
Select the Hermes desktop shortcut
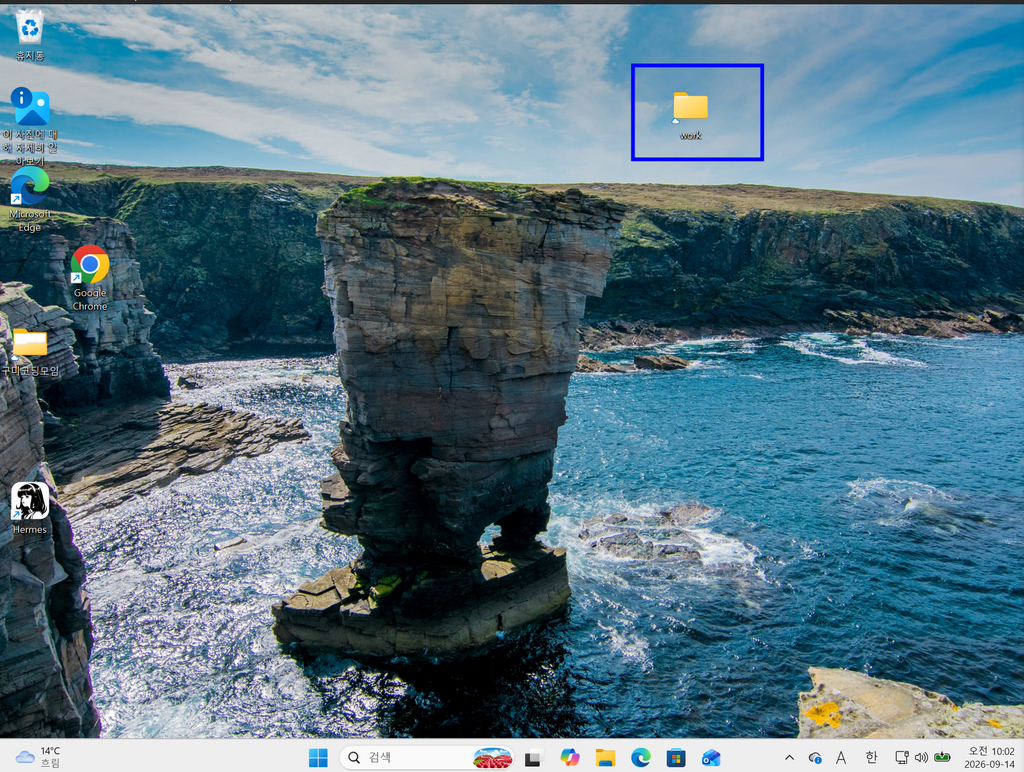pos(30,509)
